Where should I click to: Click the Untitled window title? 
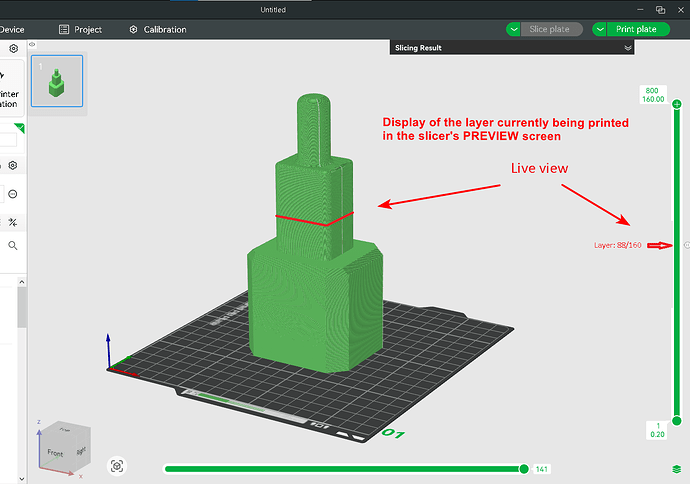click(x=273, y=10)
